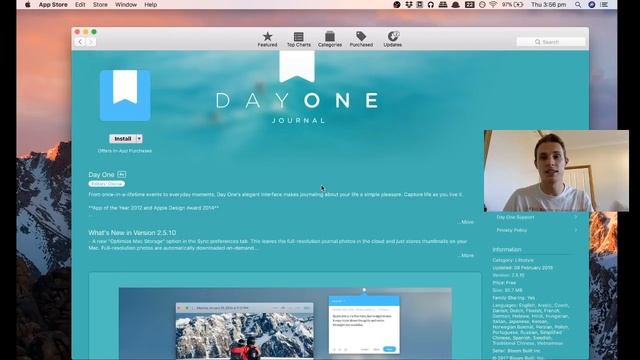Click the headphones menu bar icon
The image size is (640, 360).
click(x=431, y=4)
